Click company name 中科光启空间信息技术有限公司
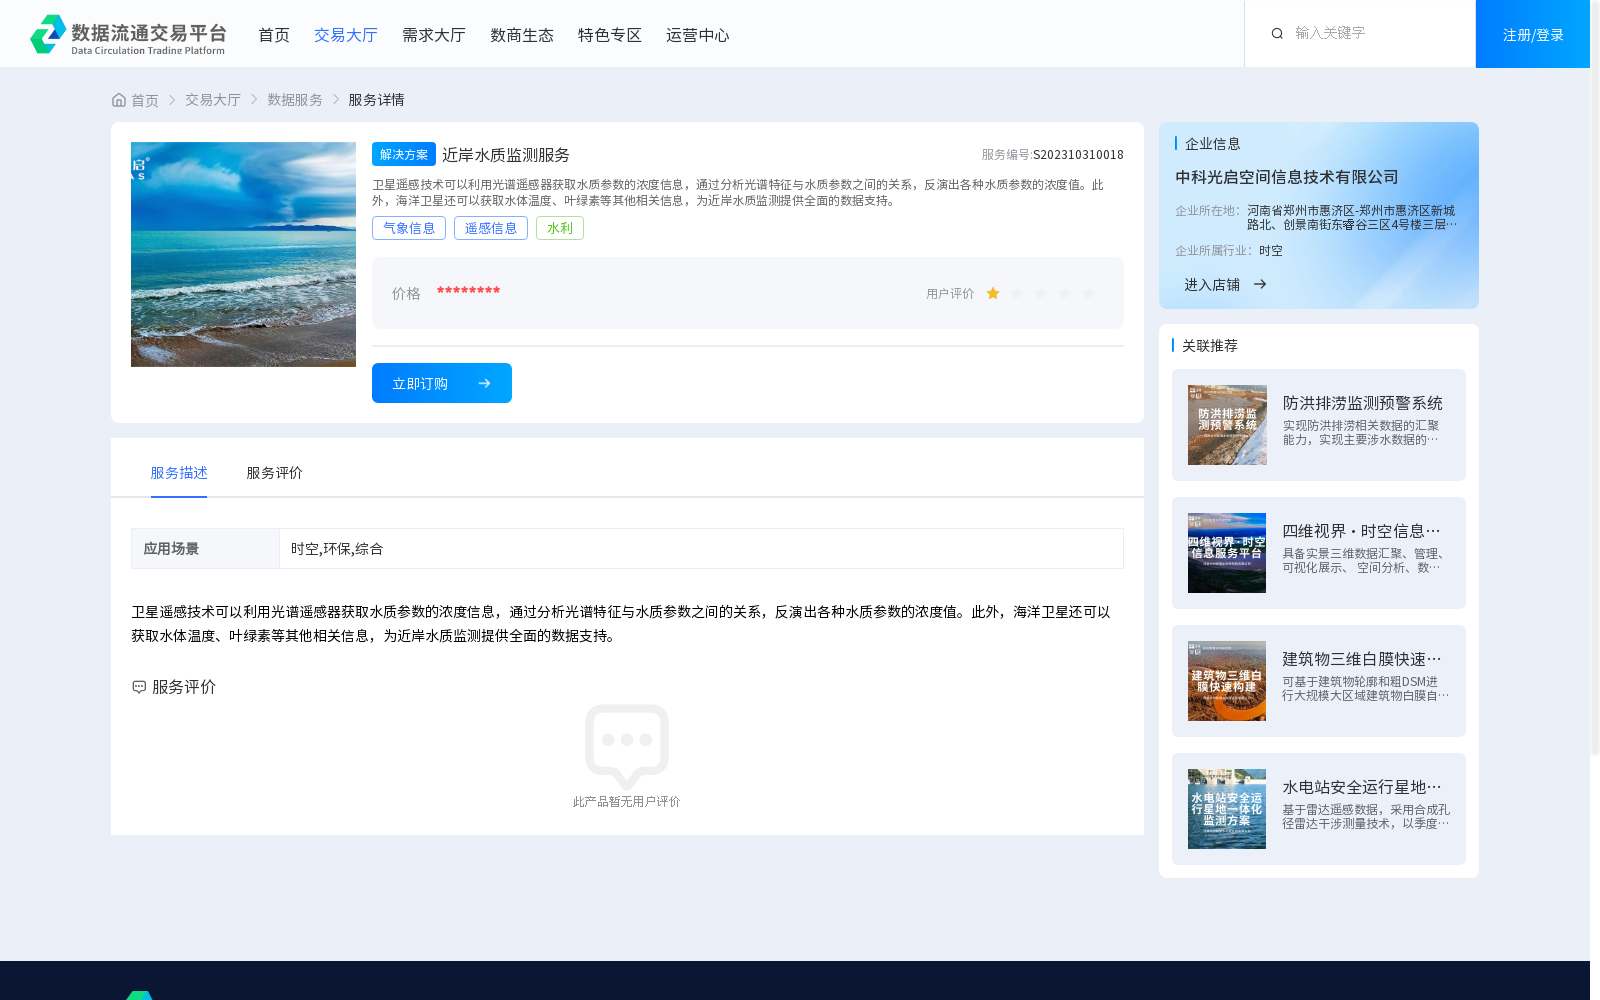1600x1000 pixels. [x=1287, y=177]
